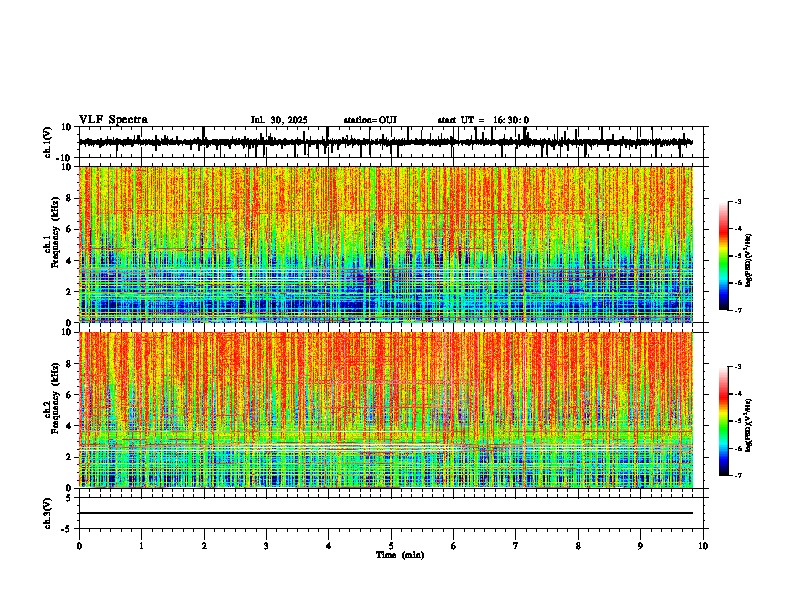Click the "5" tick on ch.3 voltage axis
This screenshot has height=612, width=792.
[69, 497]
